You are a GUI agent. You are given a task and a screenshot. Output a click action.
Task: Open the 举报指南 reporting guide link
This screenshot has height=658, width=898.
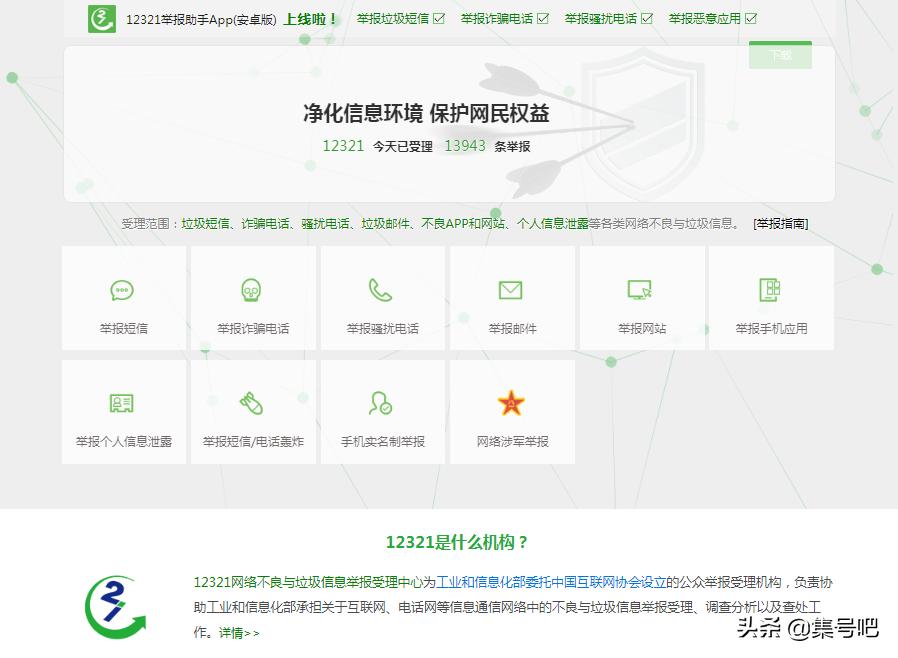779,222
